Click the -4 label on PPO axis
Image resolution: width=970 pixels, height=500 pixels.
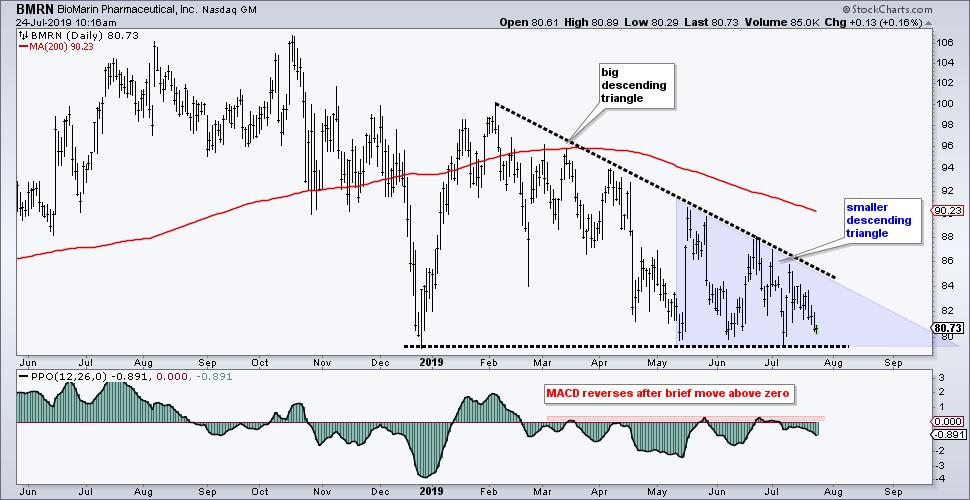942,480
